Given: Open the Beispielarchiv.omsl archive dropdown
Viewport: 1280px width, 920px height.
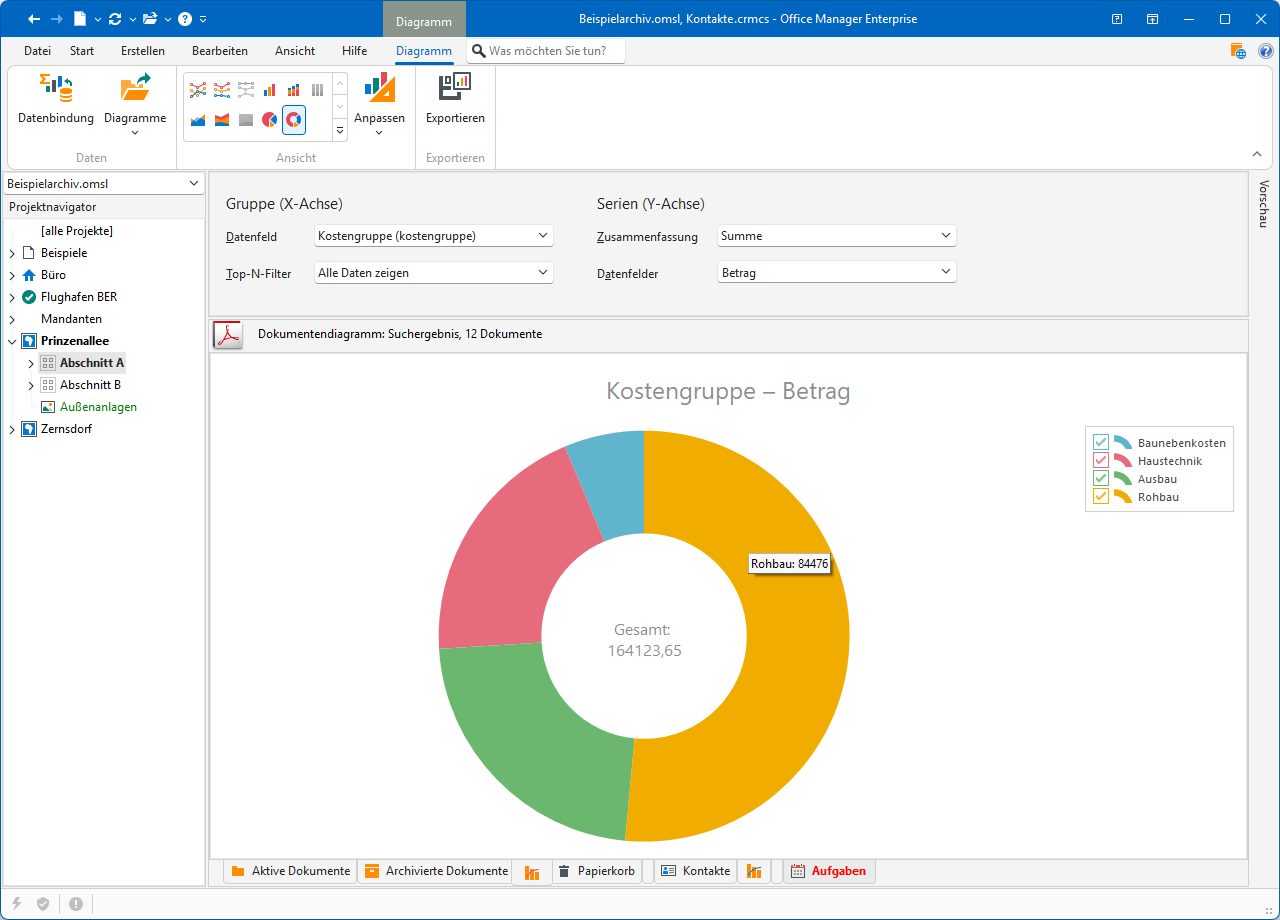Looking at the screenshot, I should coord(103,184).
